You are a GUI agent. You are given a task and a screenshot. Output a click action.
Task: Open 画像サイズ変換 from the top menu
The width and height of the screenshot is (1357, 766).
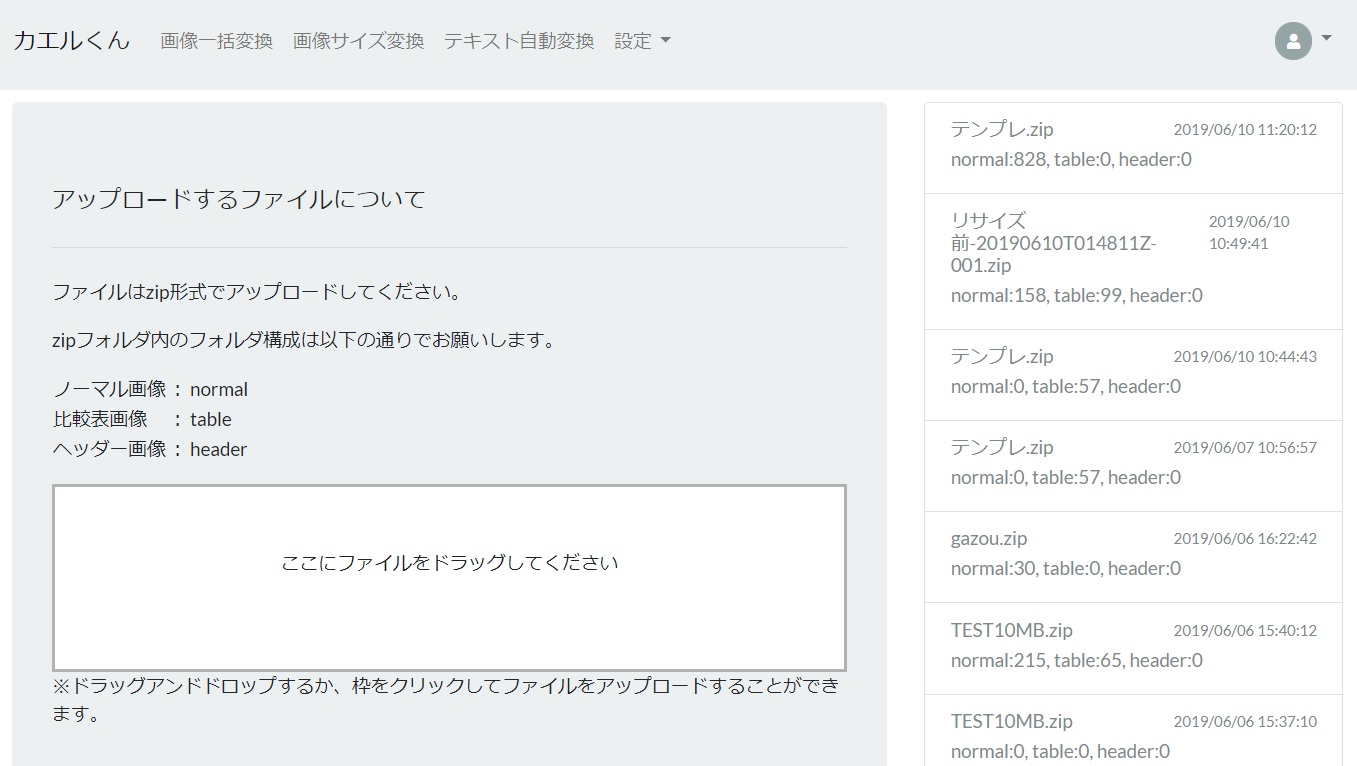pos(357,41)
